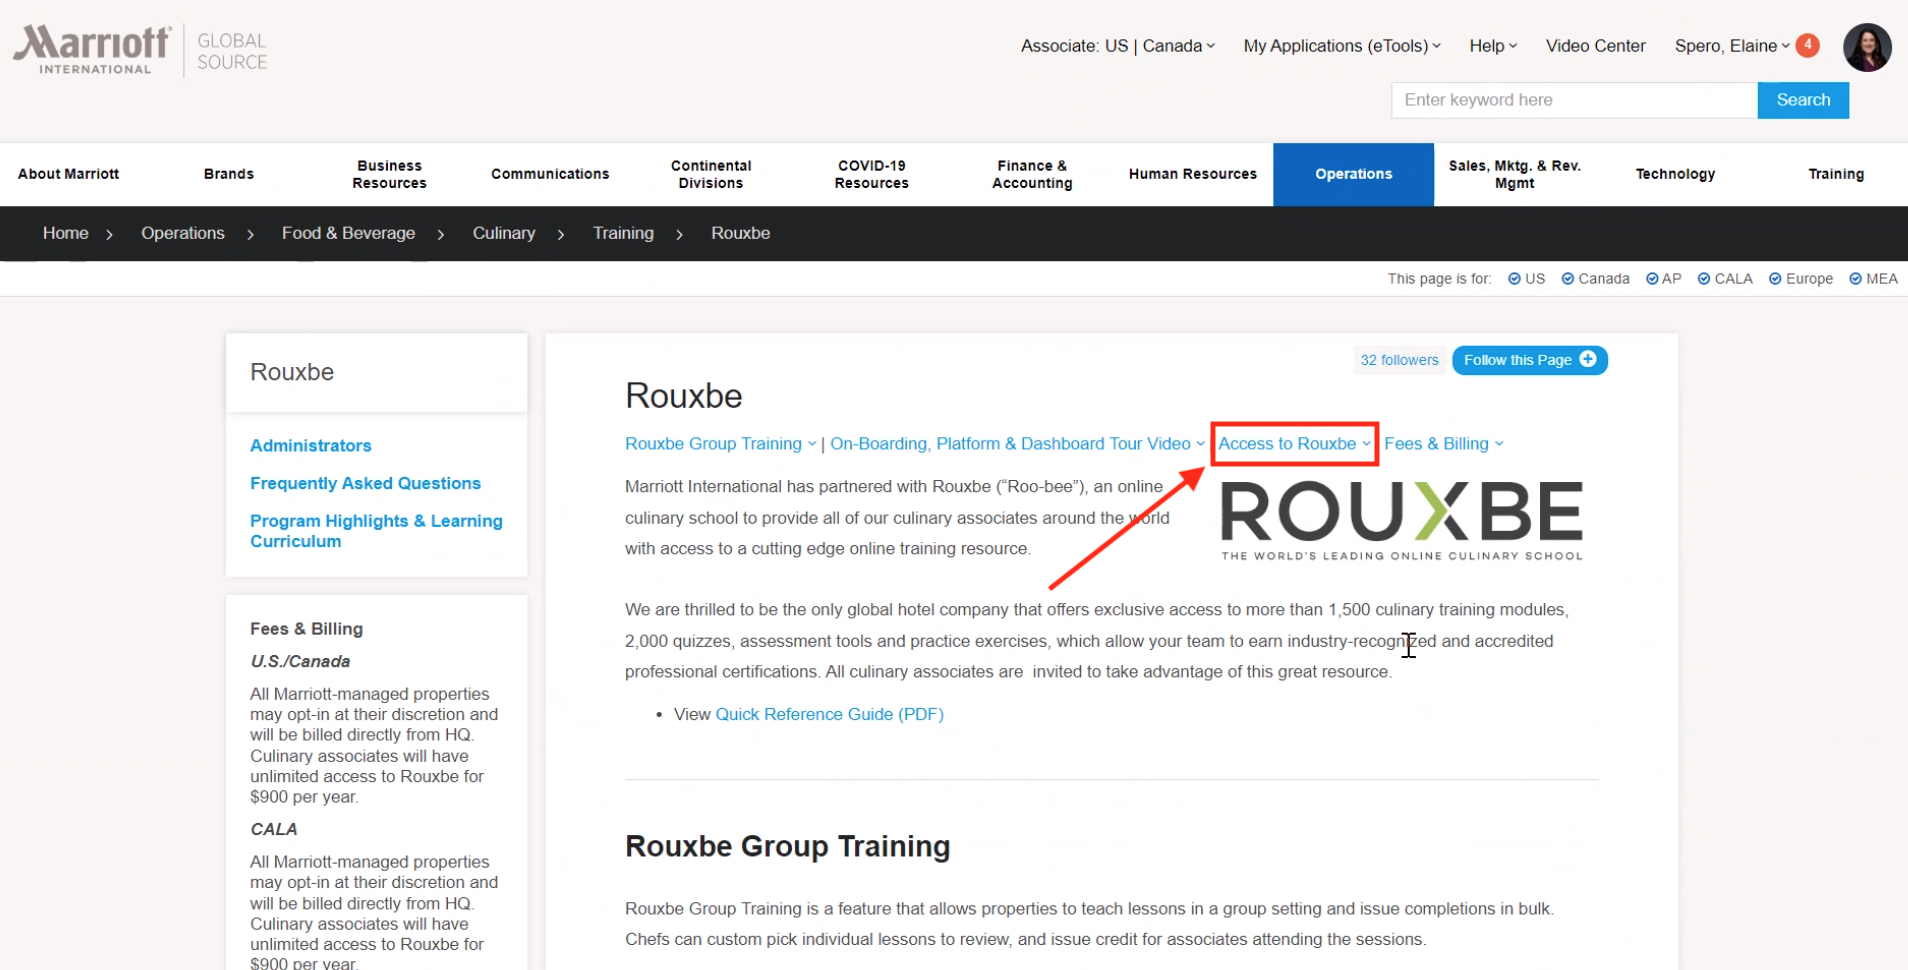
Task: Open the Administrators sidebar link
Action: coord(310,446)
